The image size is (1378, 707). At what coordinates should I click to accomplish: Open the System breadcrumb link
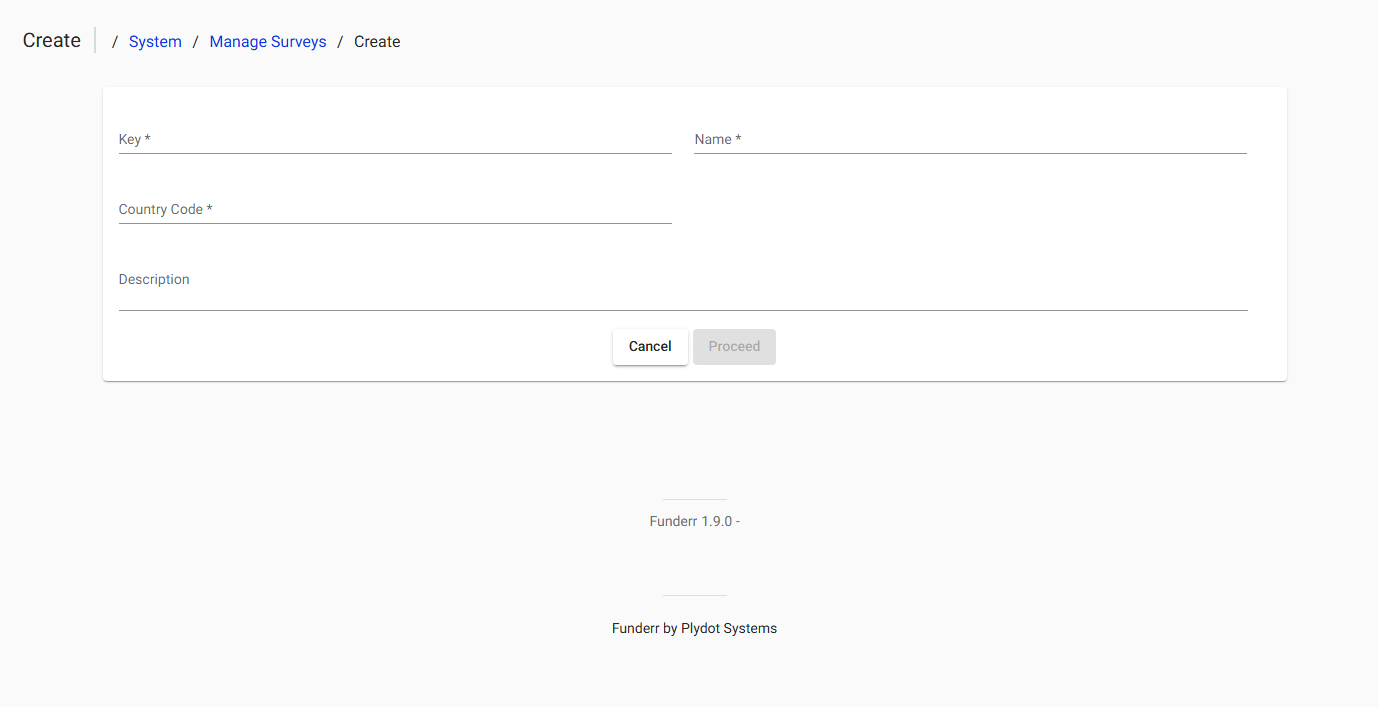tap(155, 41)
